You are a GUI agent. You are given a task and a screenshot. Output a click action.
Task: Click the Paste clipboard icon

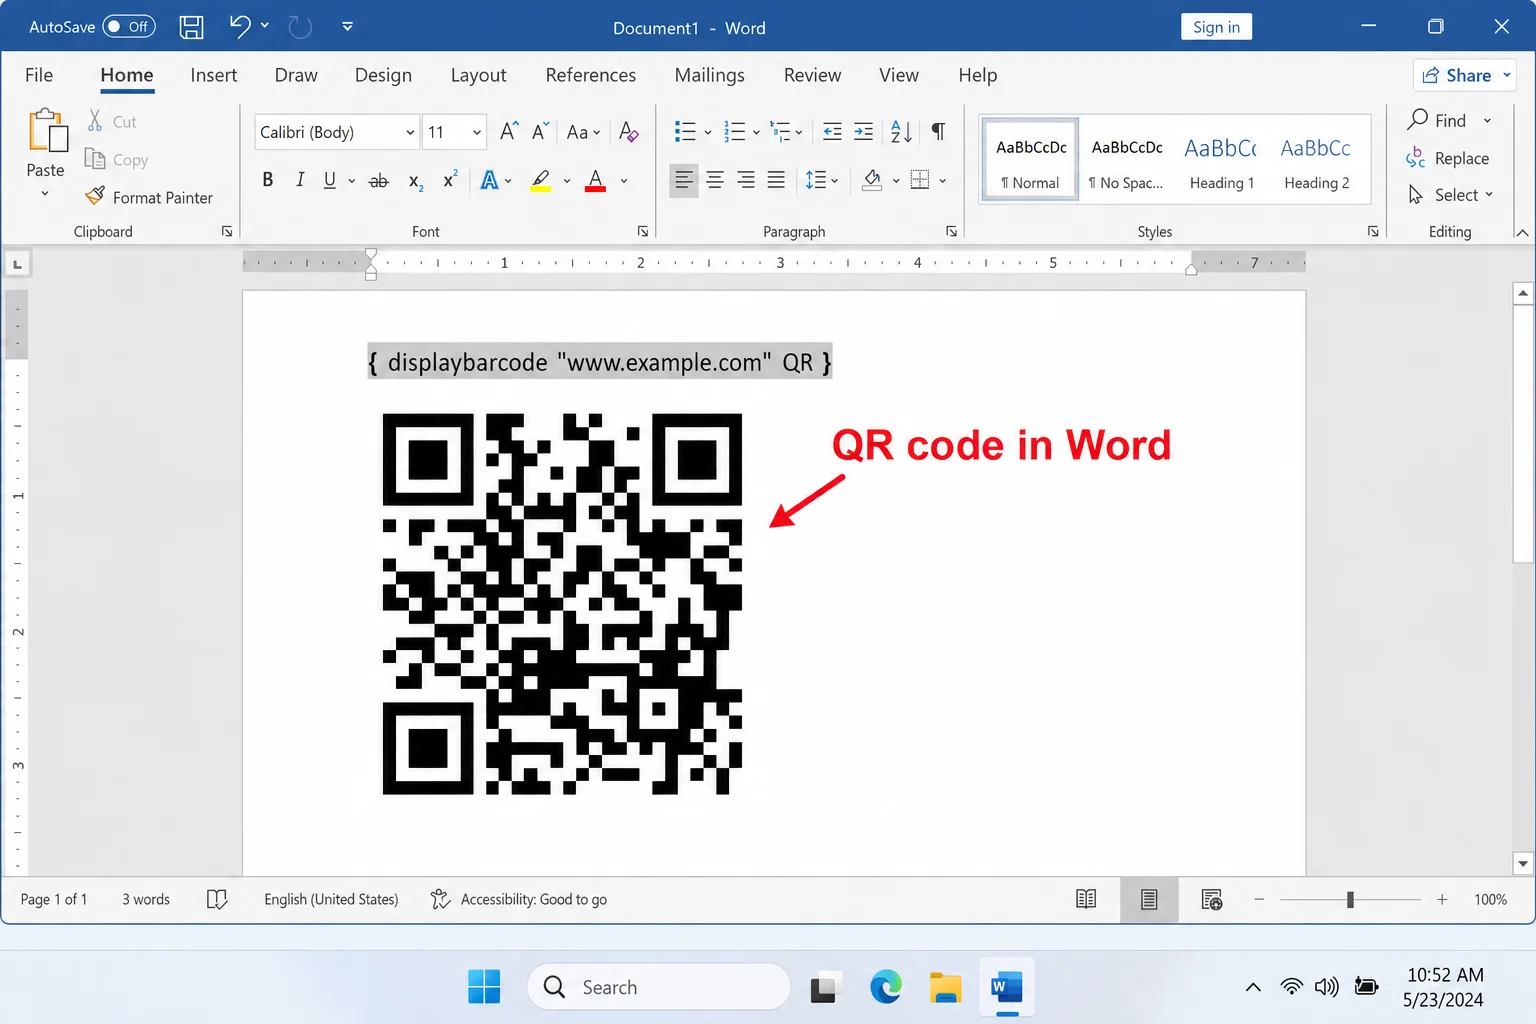pyautogui.click(x=47, y=130)
